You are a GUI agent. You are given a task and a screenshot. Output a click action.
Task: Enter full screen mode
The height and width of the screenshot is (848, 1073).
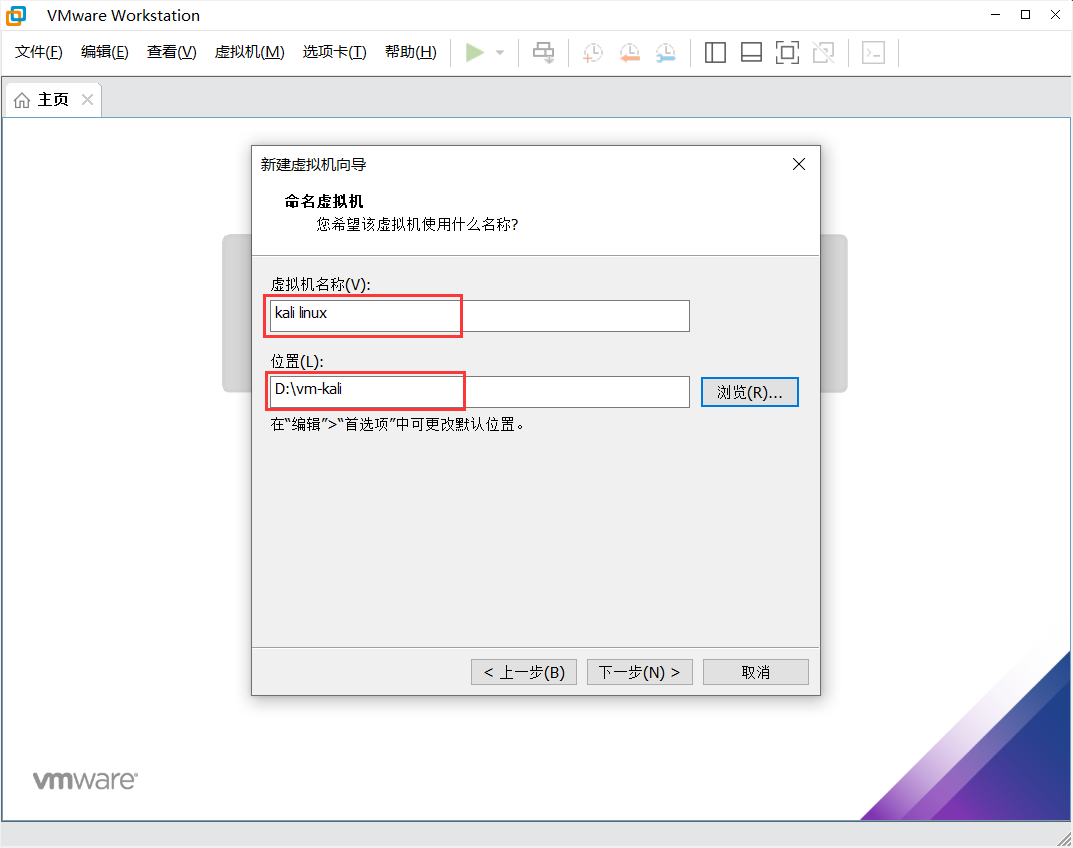[x=787, y=52]
